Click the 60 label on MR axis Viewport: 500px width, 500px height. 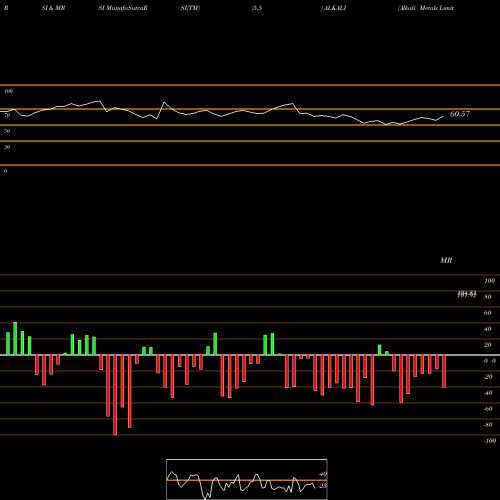click(x=488, y=313)
